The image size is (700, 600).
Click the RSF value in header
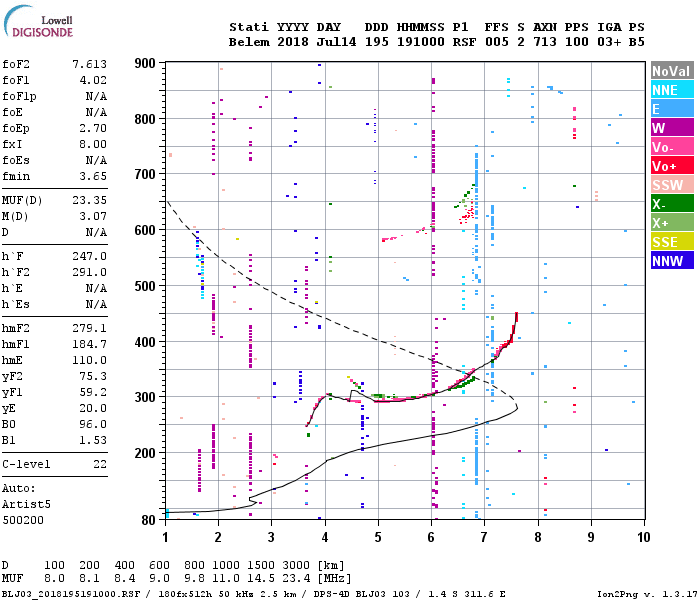click(x=464, y=42)
